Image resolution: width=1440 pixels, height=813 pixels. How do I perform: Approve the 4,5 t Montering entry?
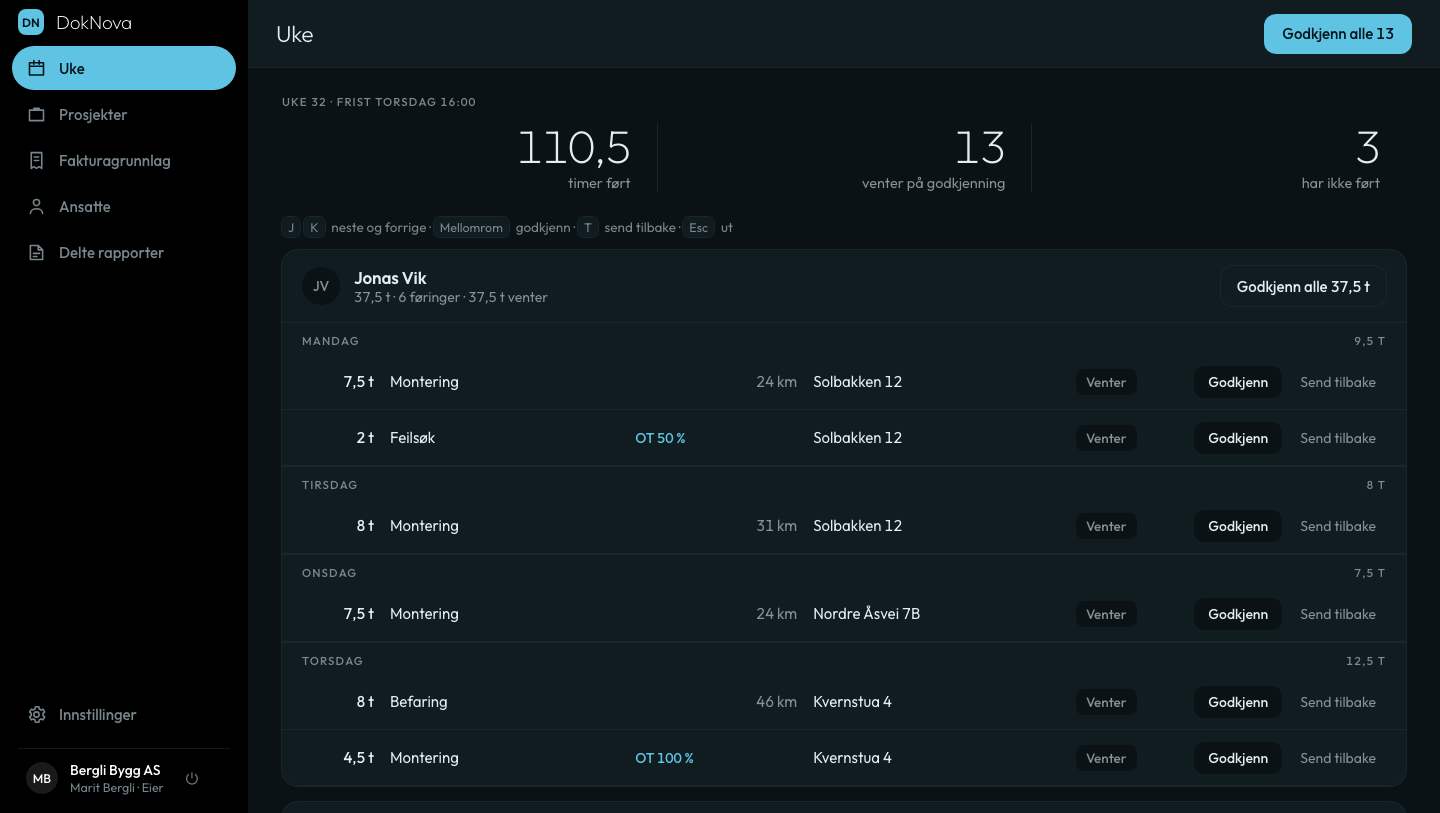(x=1238, y=758)
